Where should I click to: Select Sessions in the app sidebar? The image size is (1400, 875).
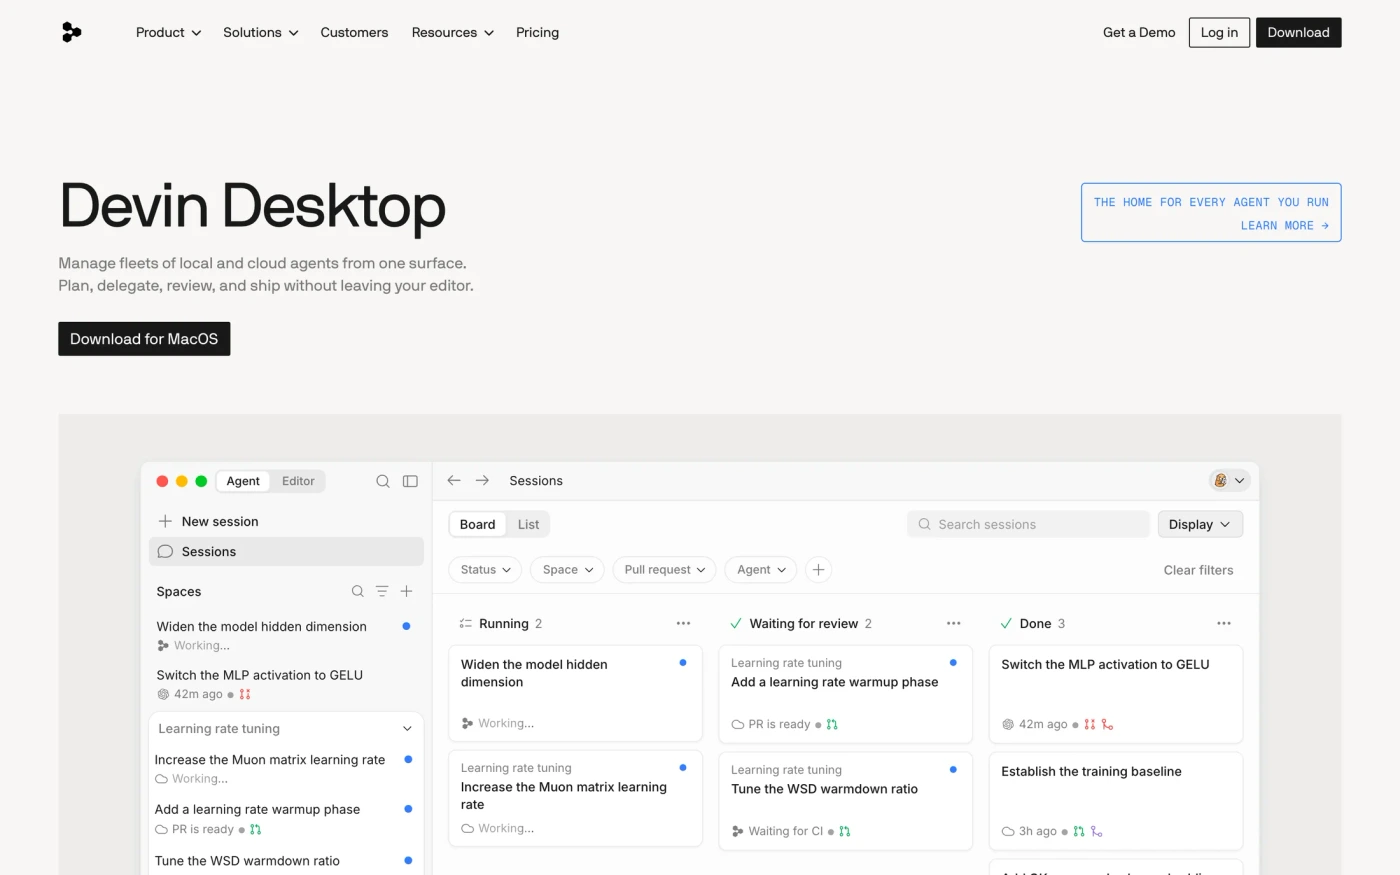(x=286, y=552)
